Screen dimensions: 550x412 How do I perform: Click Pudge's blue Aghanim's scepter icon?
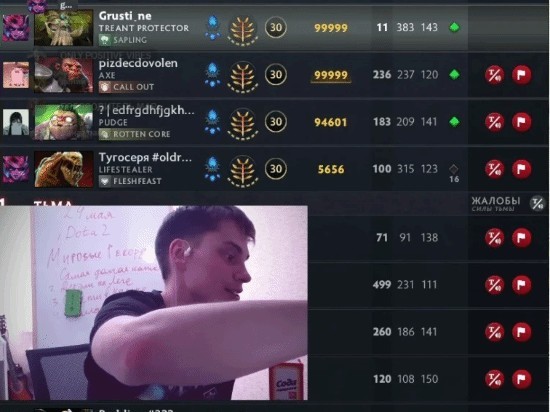pos(213,122)
